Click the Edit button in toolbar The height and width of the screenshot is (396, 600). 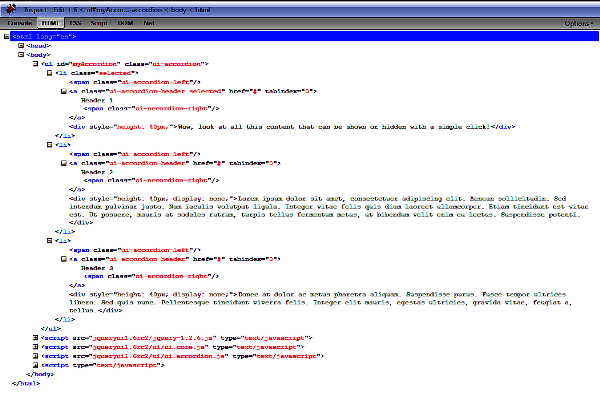pyautogui.click(x=59, y=10)
